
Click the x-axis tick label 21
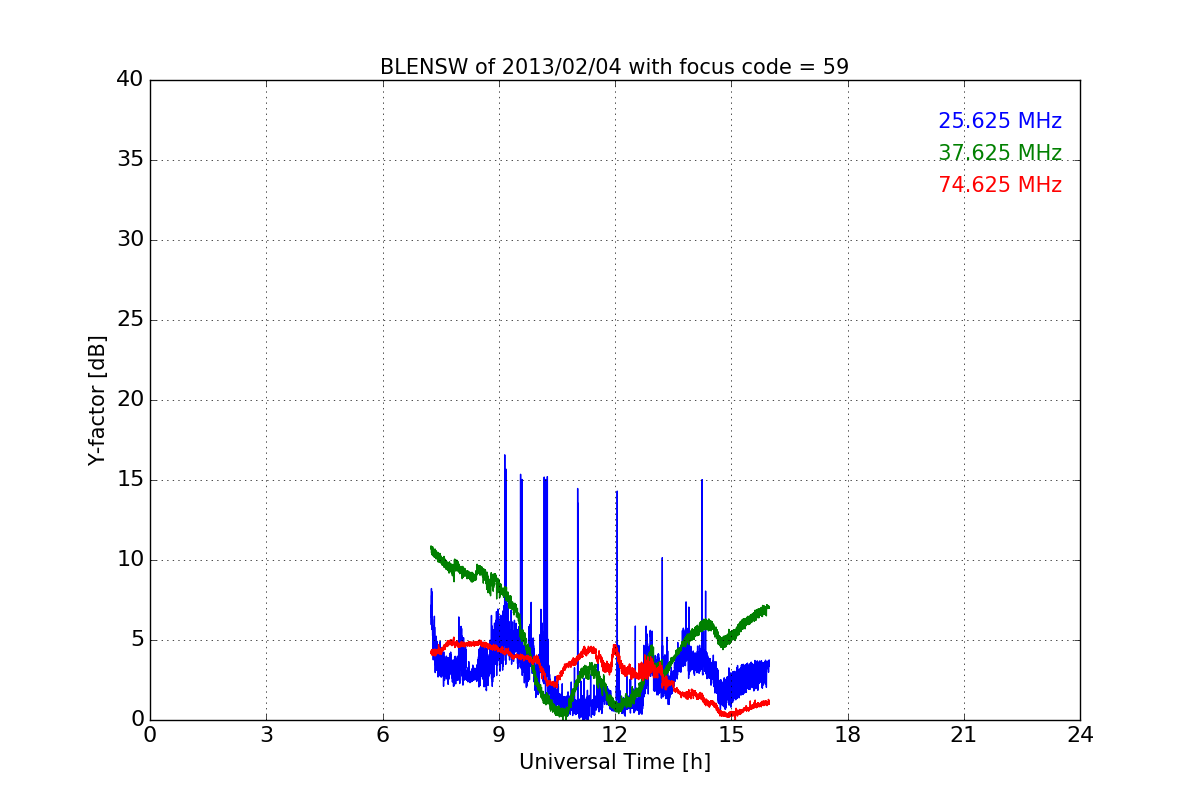964,735
